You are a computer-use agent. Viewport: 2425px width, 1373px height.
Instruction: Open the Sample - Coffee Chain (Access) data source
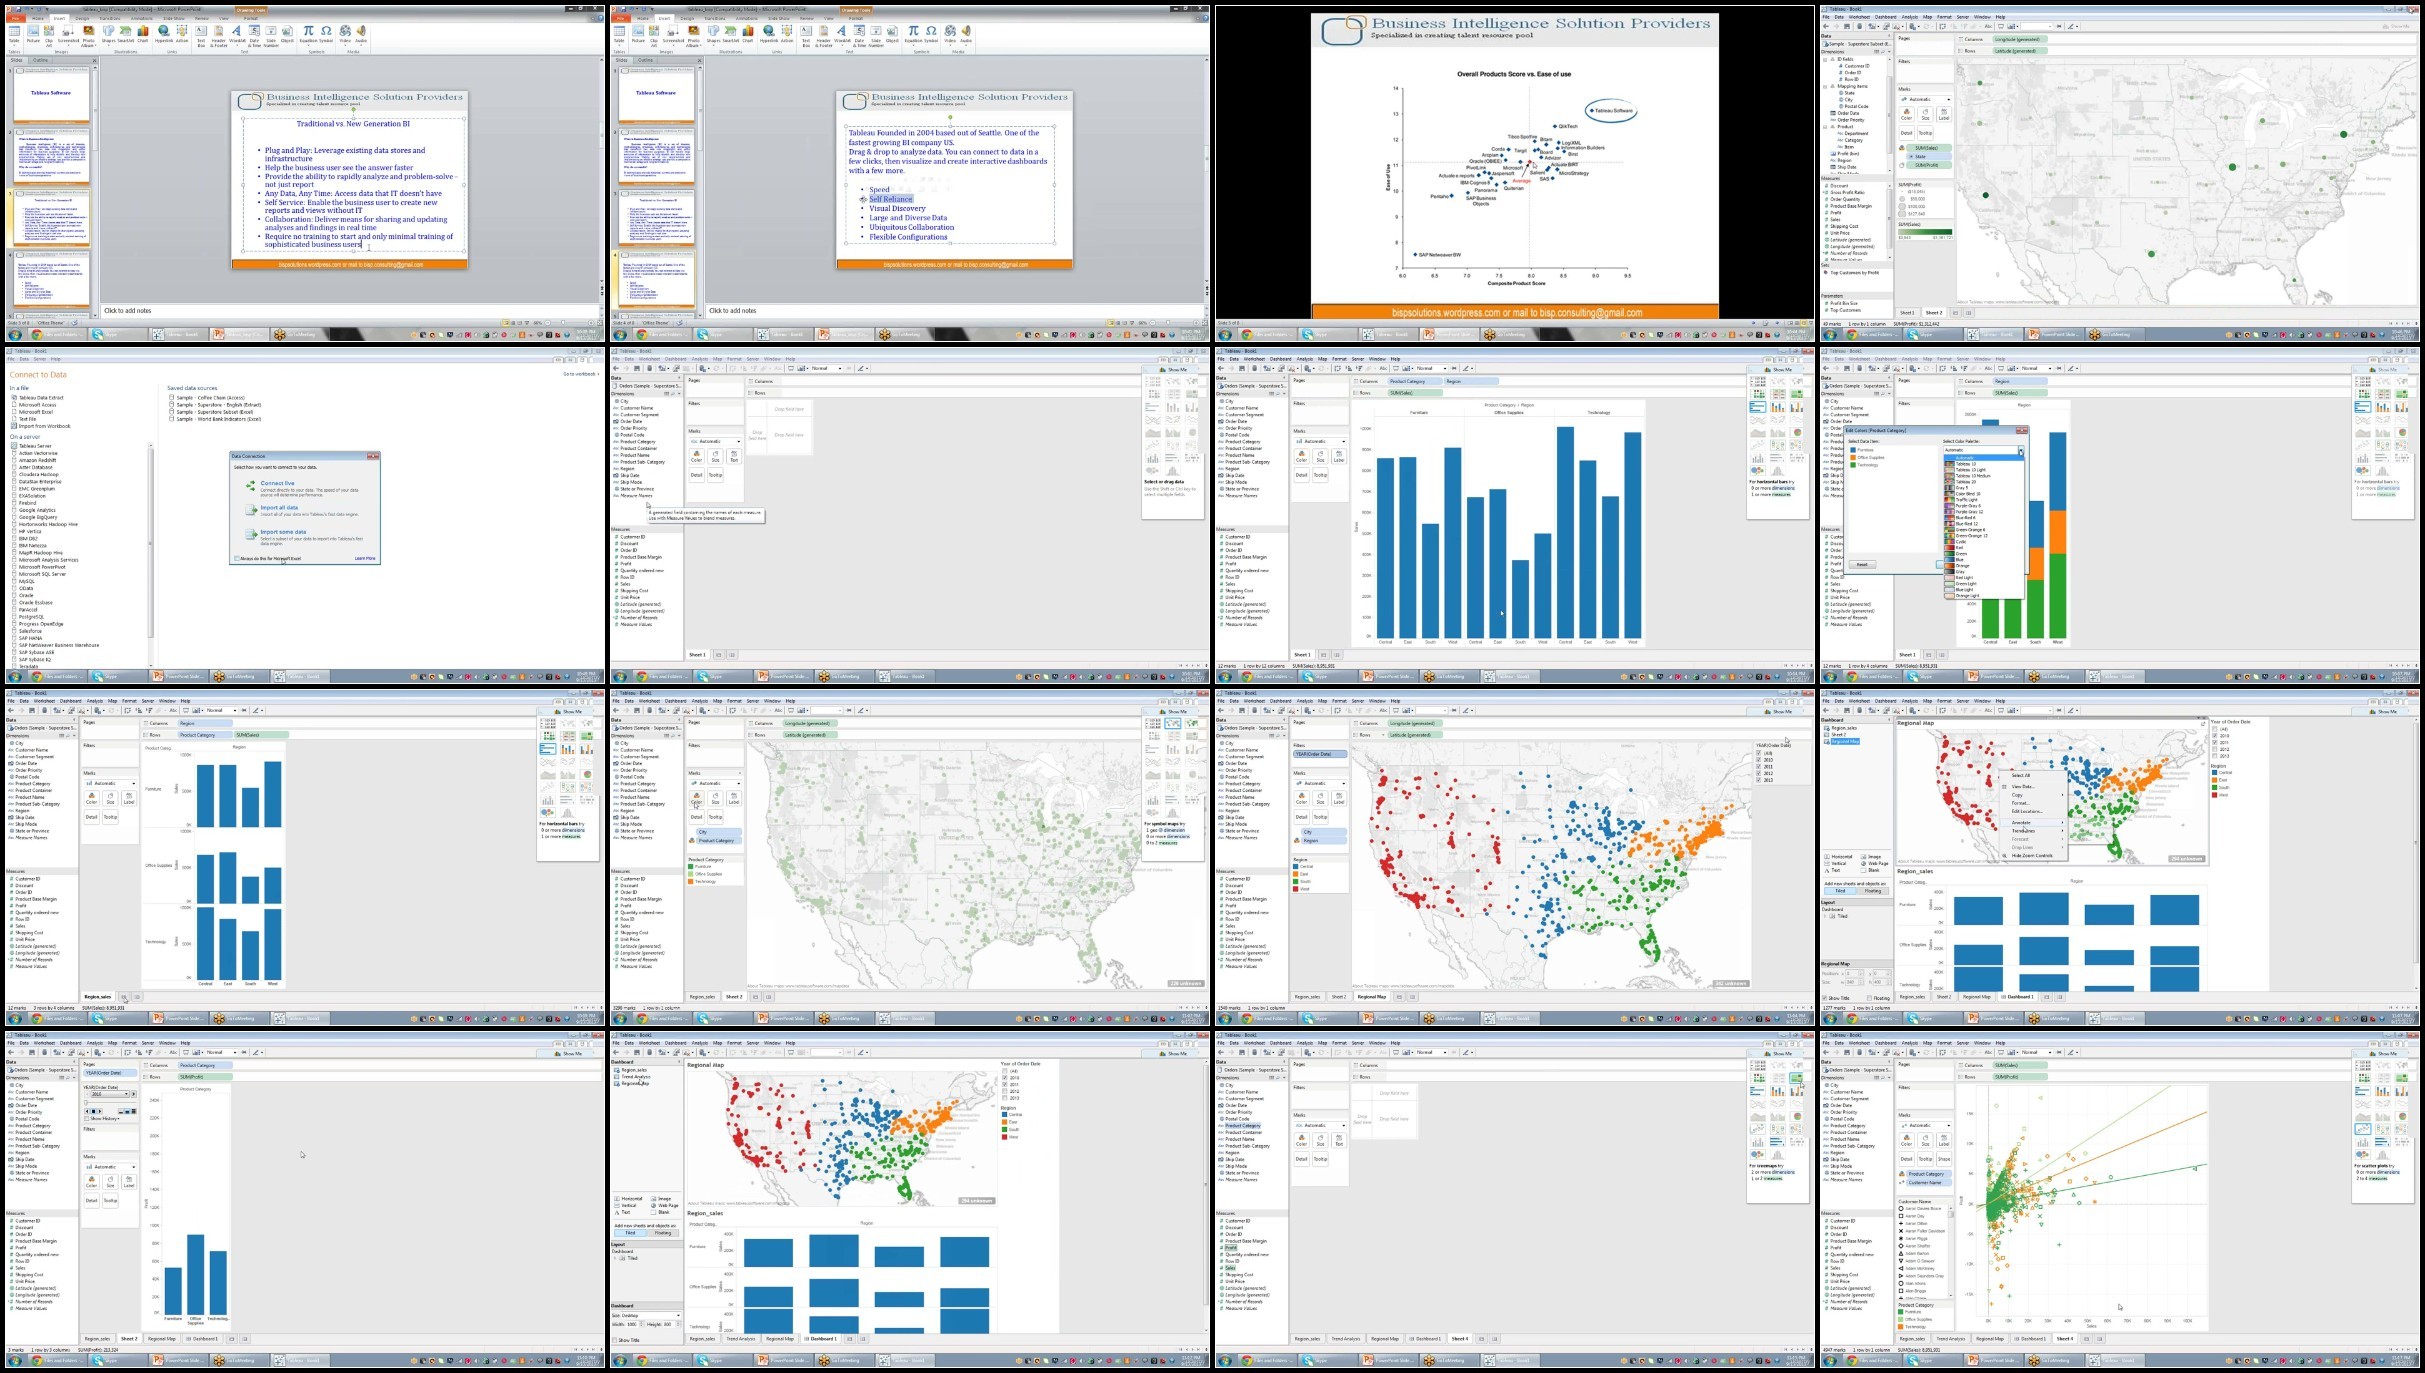(209, 397)
